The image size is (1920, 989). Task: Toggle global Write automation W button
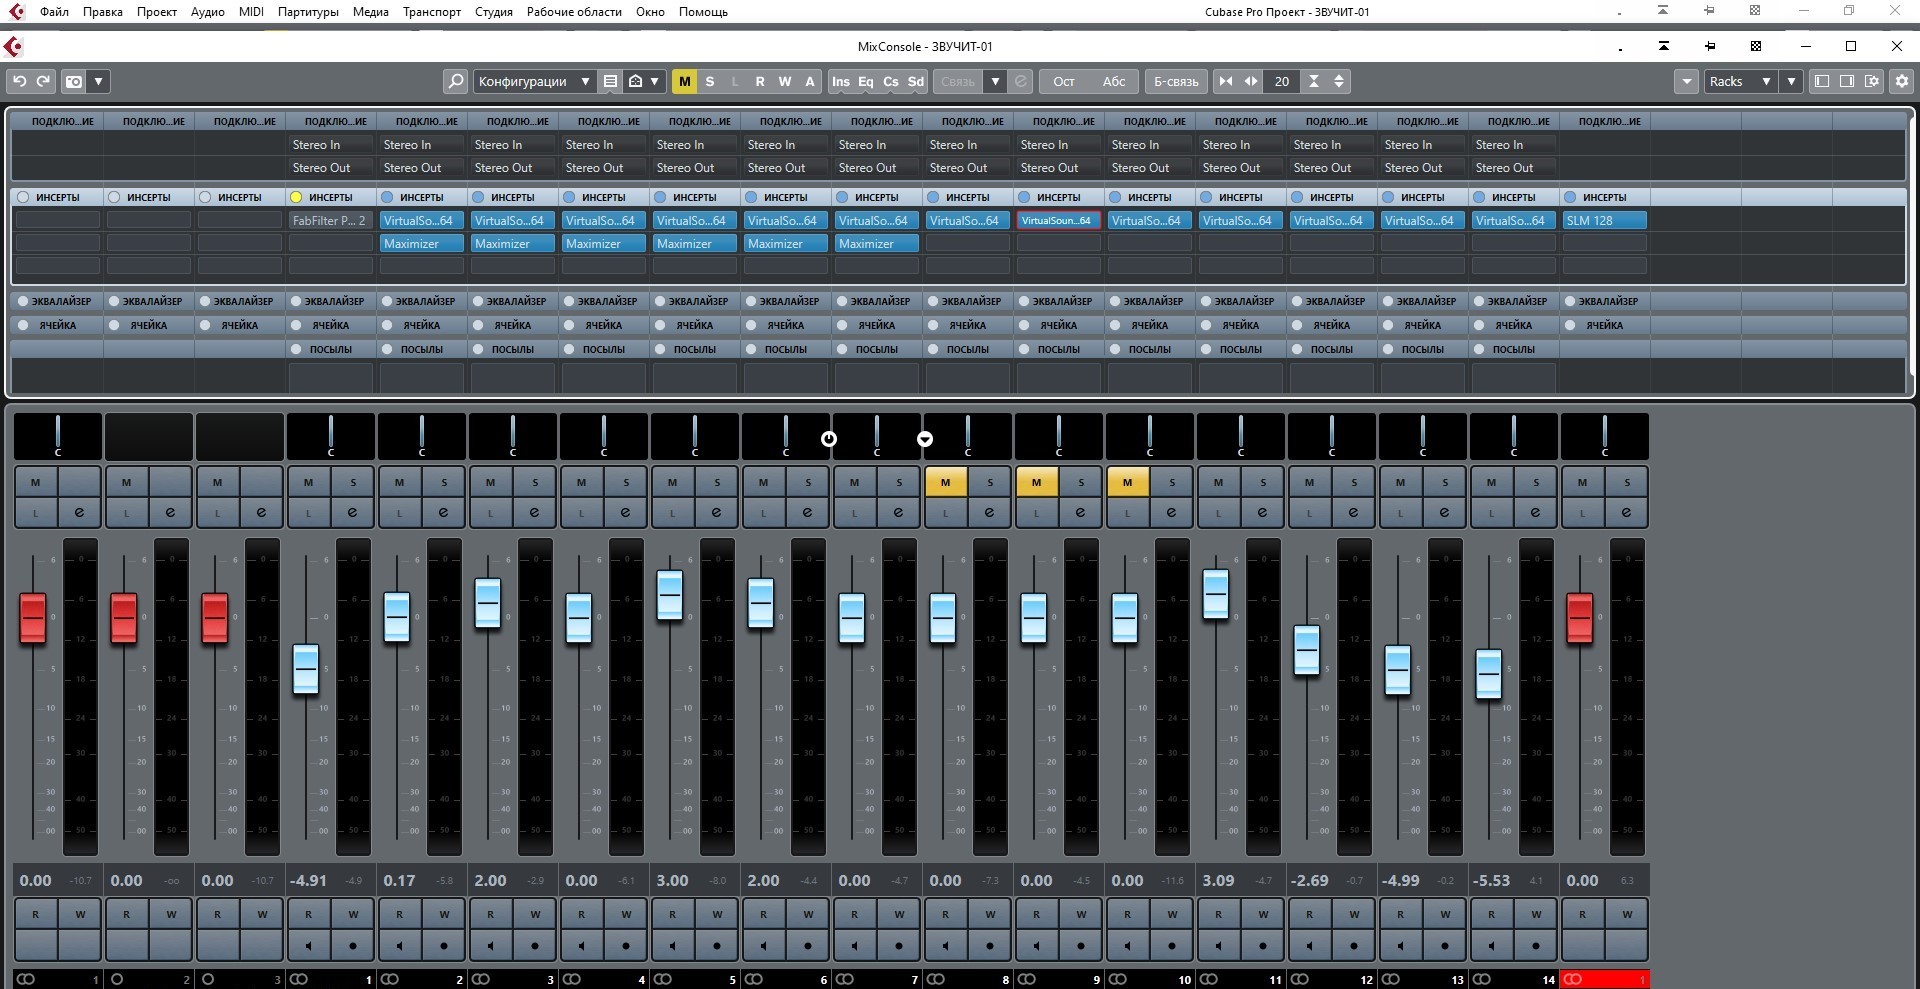pos(785,81)
